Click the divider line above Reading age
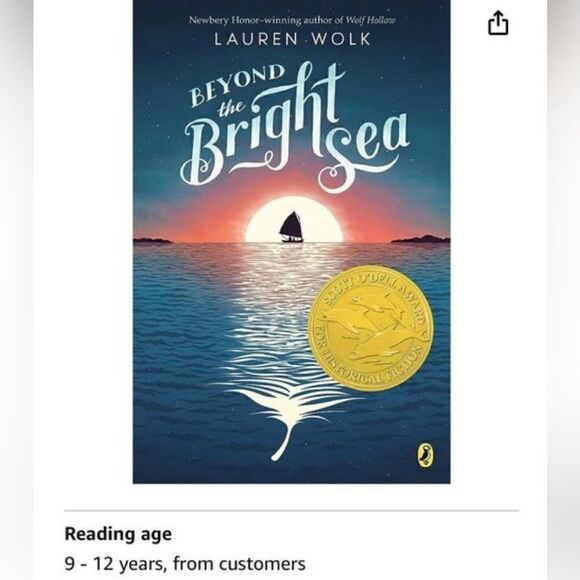 coord(291,511)
